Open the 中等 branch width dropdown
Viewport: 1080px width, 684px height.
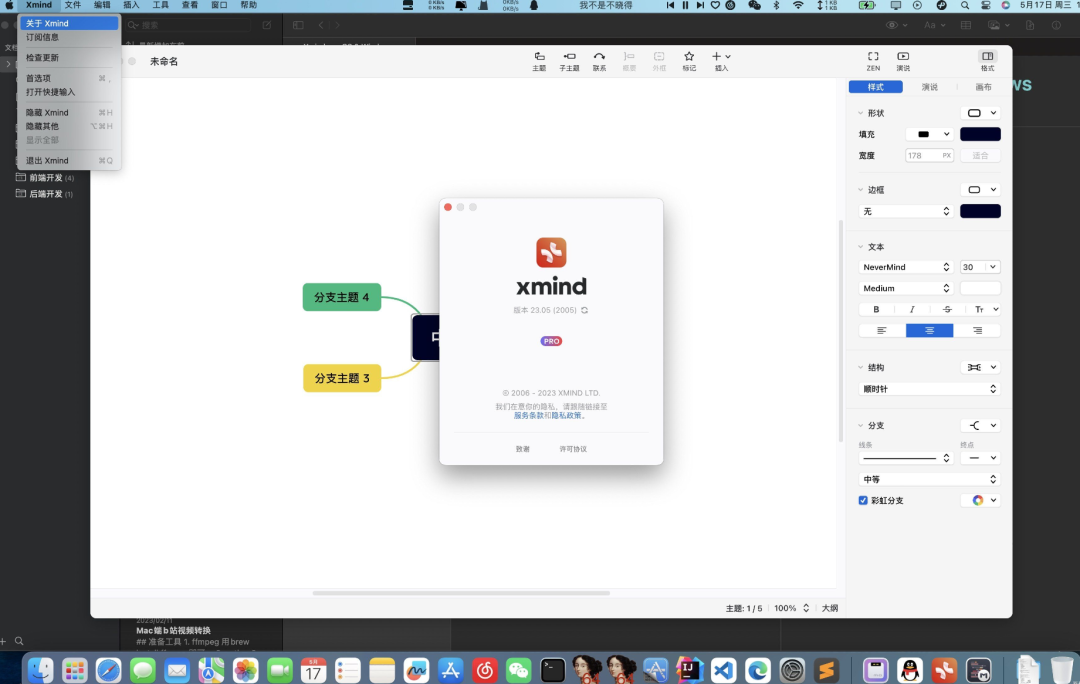(929, 479)
